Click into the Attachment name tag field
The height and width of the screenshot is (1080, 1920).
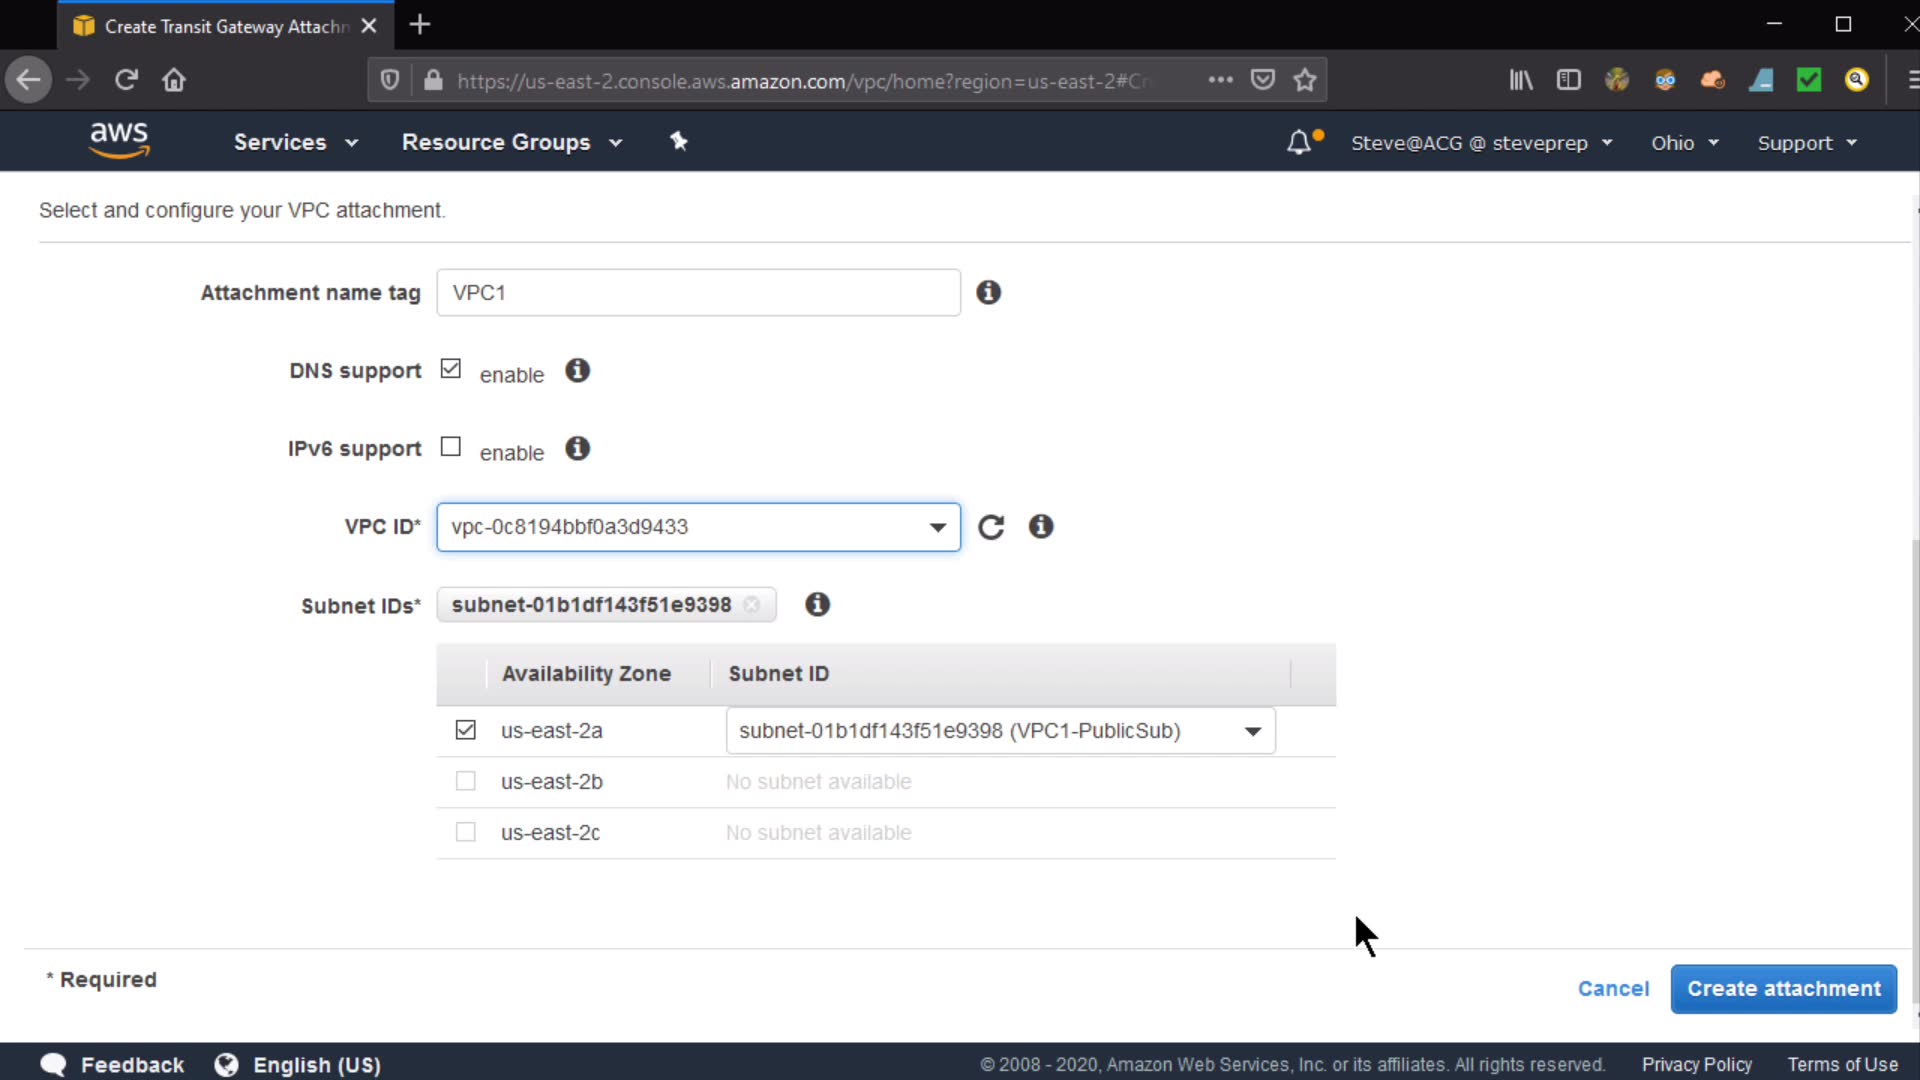(698, 293)
